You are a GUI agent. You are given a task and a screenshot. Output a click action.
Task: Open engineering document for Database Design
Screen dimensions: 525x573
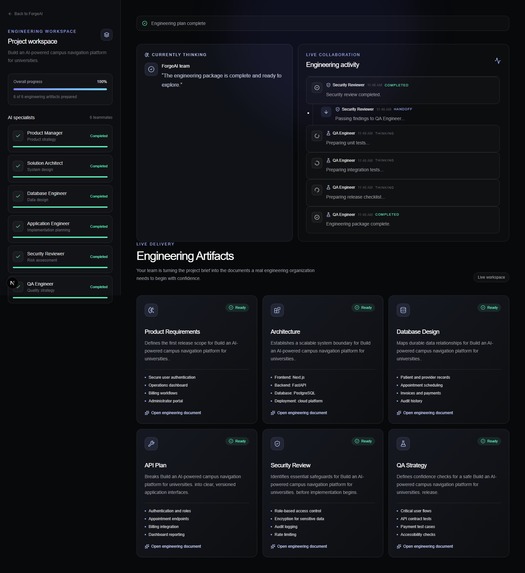tap(425, 413)
